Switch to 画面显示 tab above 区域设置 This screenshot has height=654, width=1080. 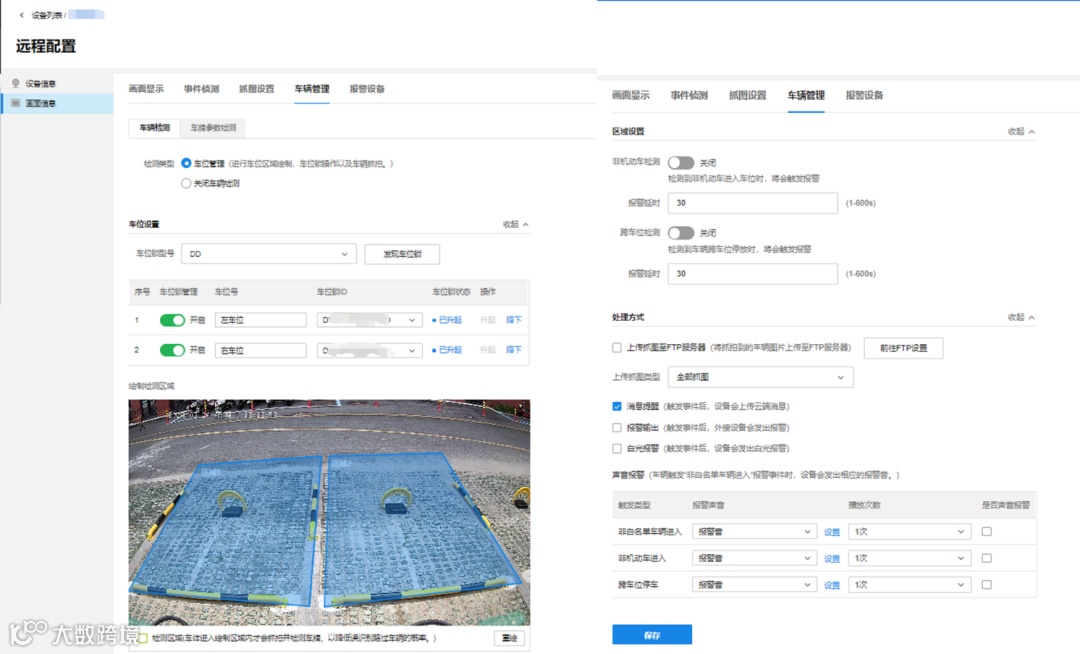[x=630, y=95]
